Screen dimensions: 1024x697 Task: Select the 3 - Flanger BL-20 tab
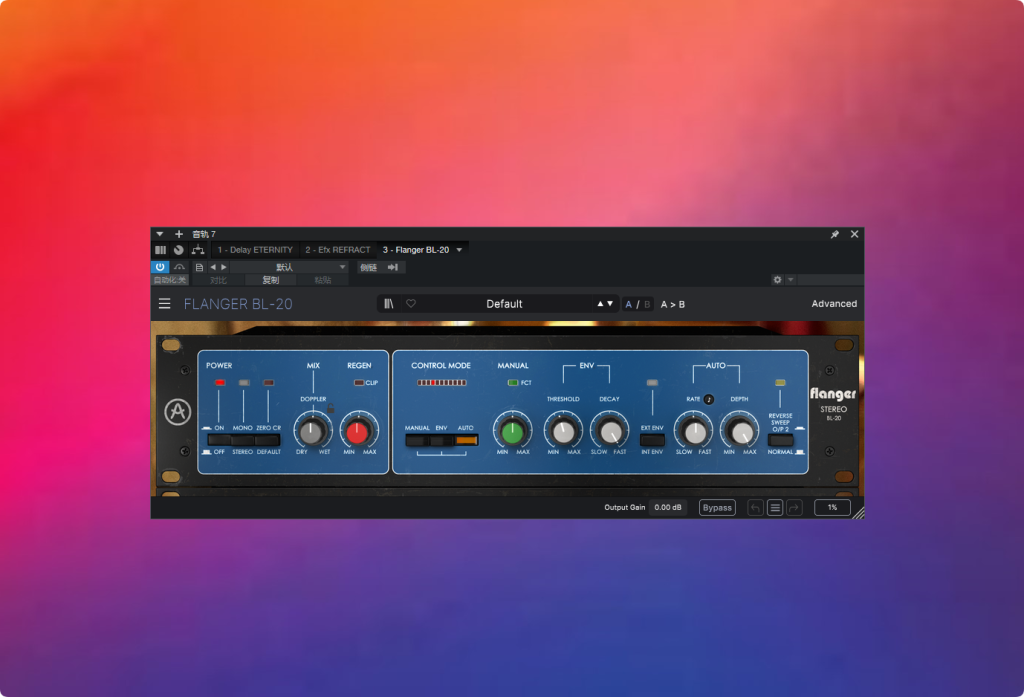(416, 250)
